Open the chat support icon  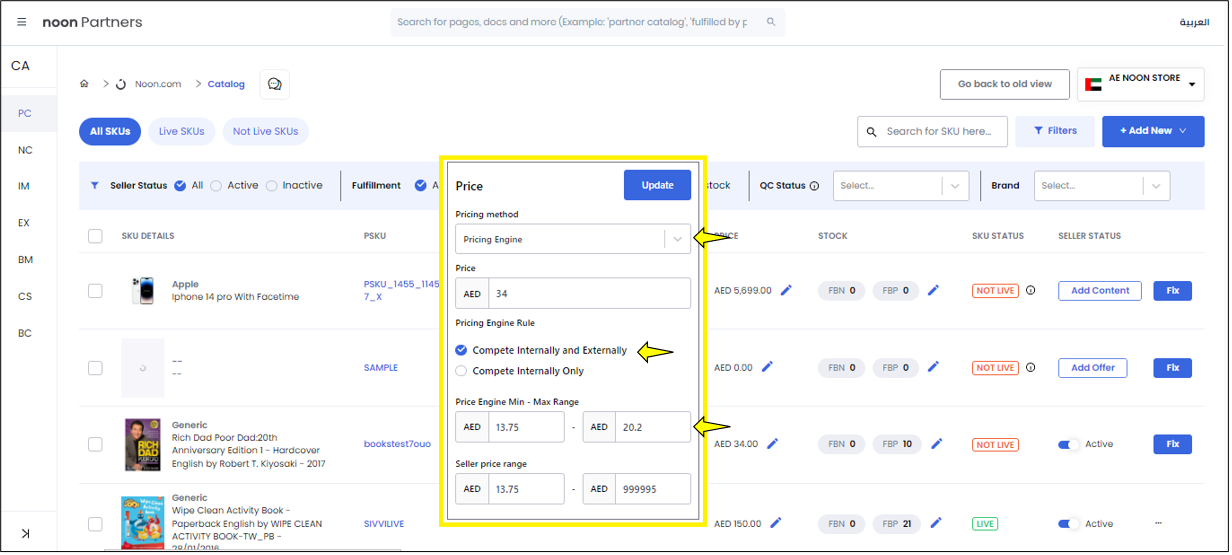click(x=275, y=84)
